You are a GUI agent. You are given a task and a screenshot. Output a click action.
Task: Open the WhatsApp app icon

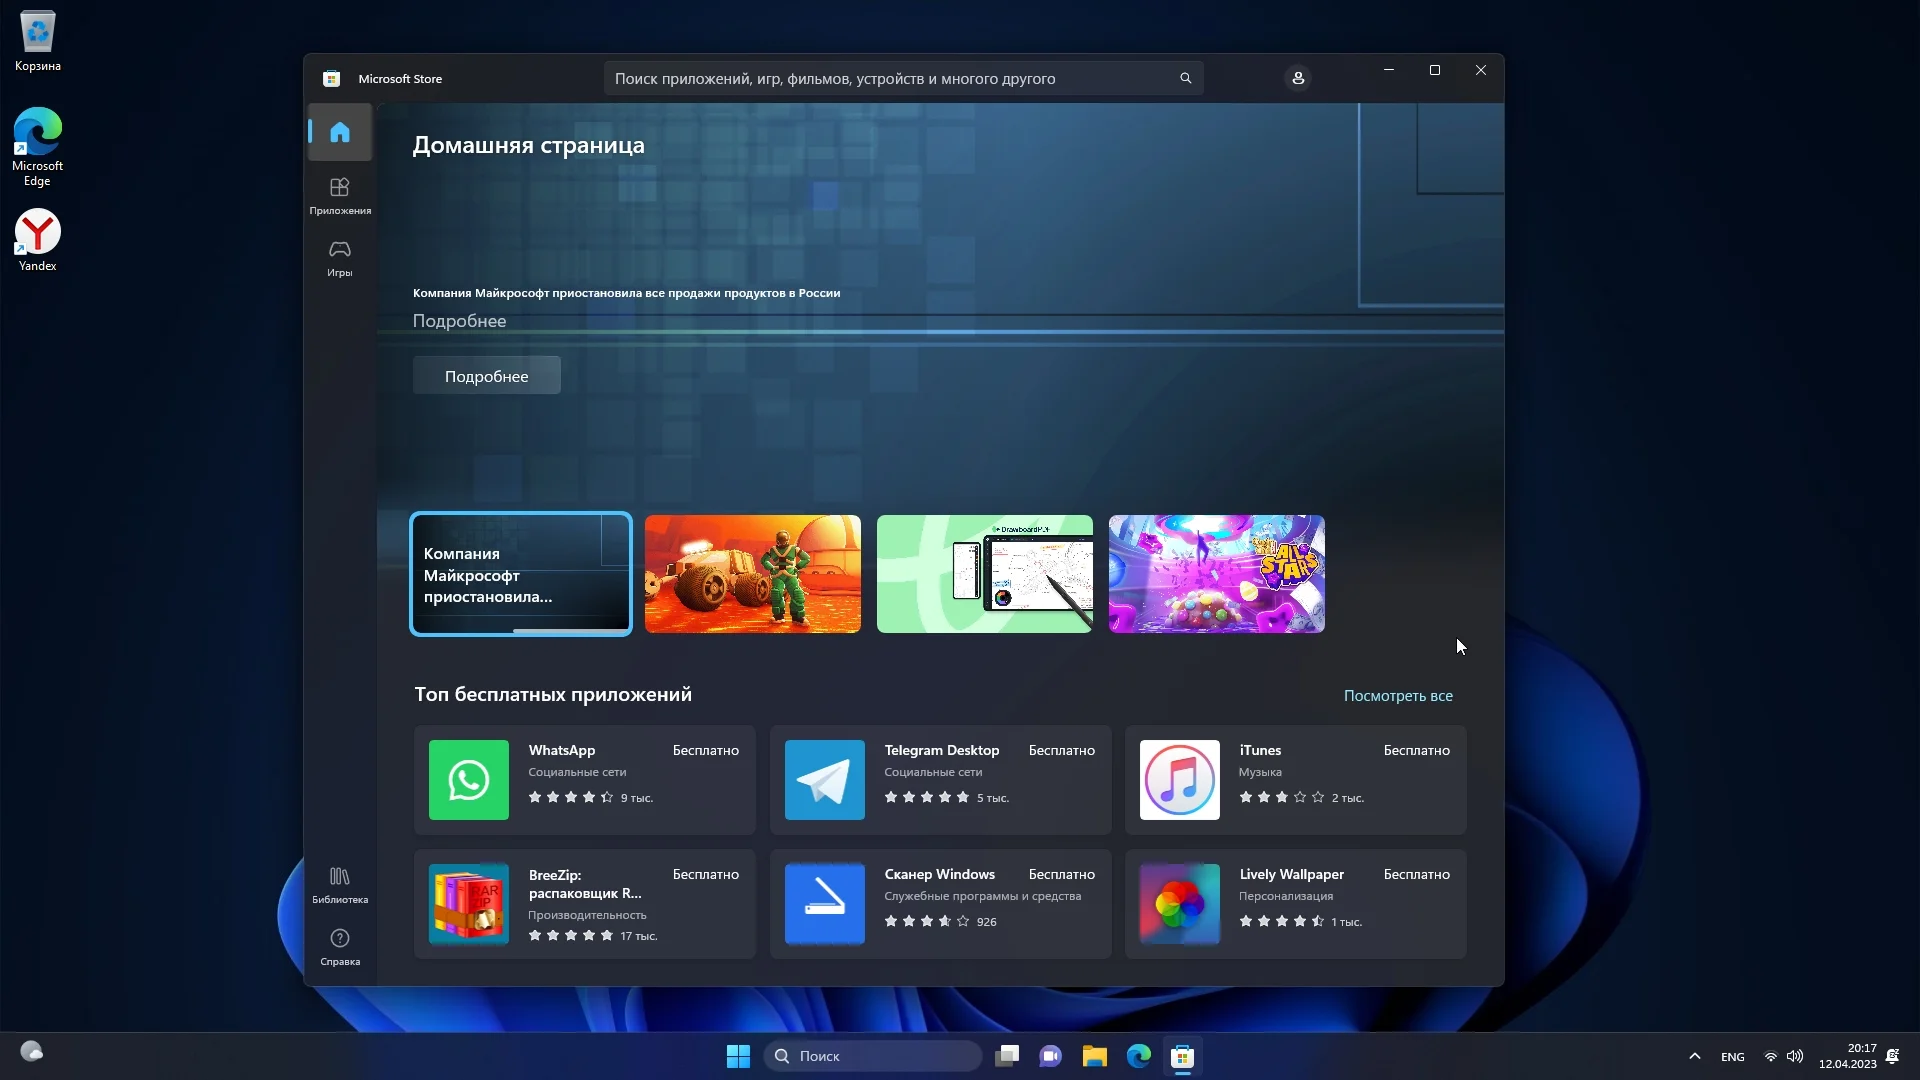[468, 780]
